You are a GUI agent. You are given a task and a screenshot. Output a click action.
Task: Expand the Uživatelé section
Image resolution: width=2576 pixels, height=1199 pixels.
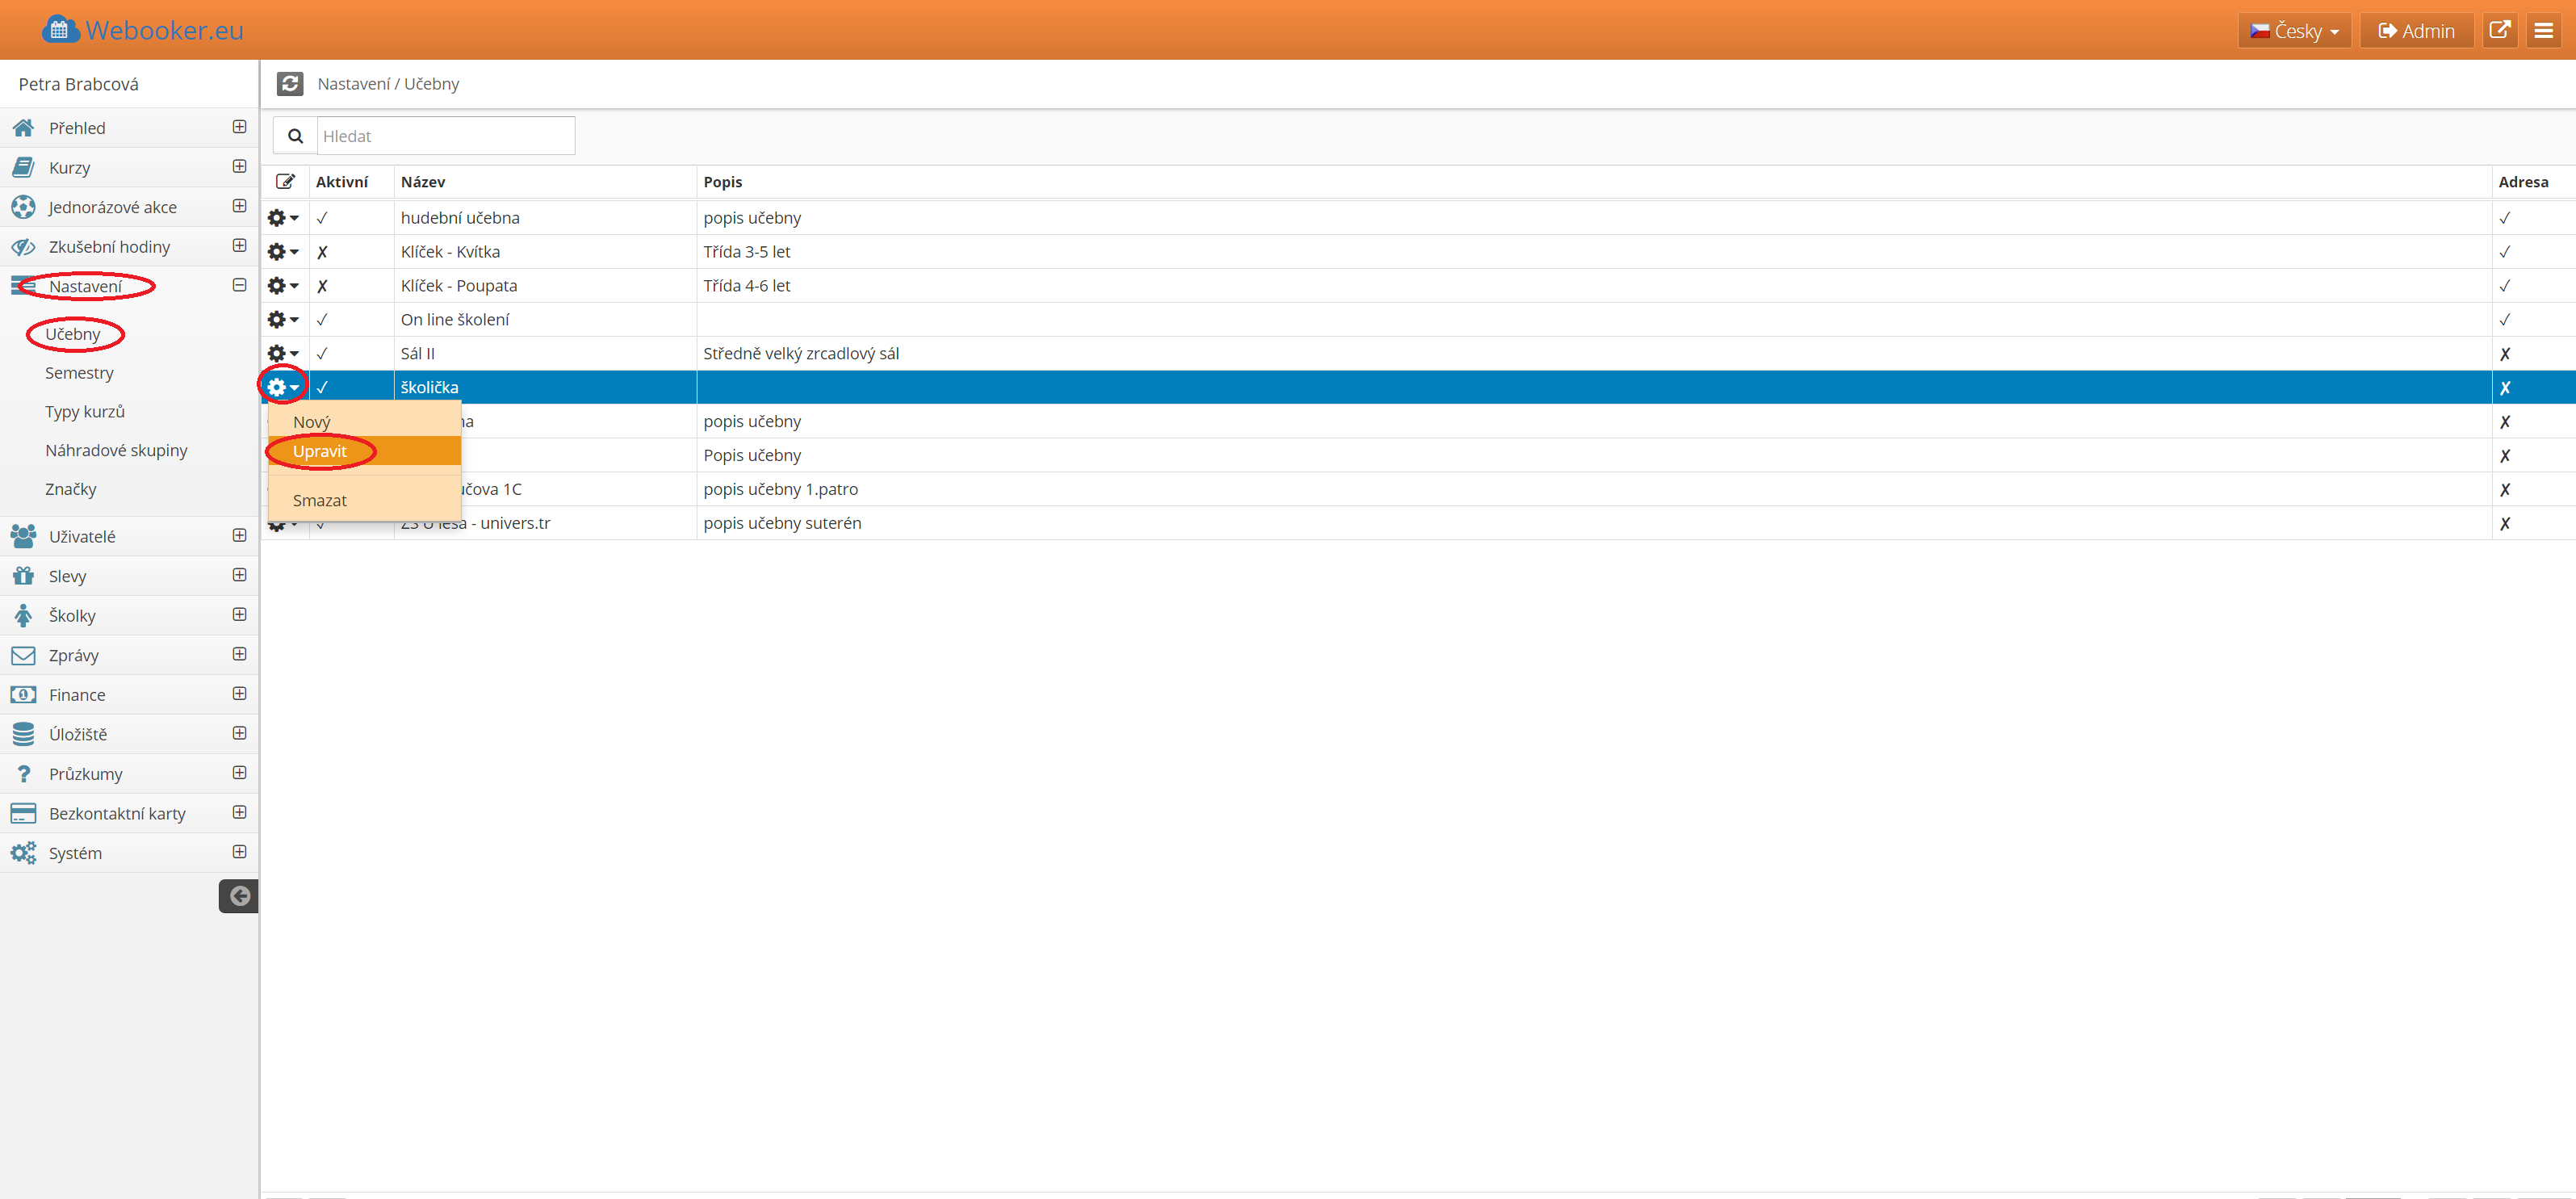point(239,536)
